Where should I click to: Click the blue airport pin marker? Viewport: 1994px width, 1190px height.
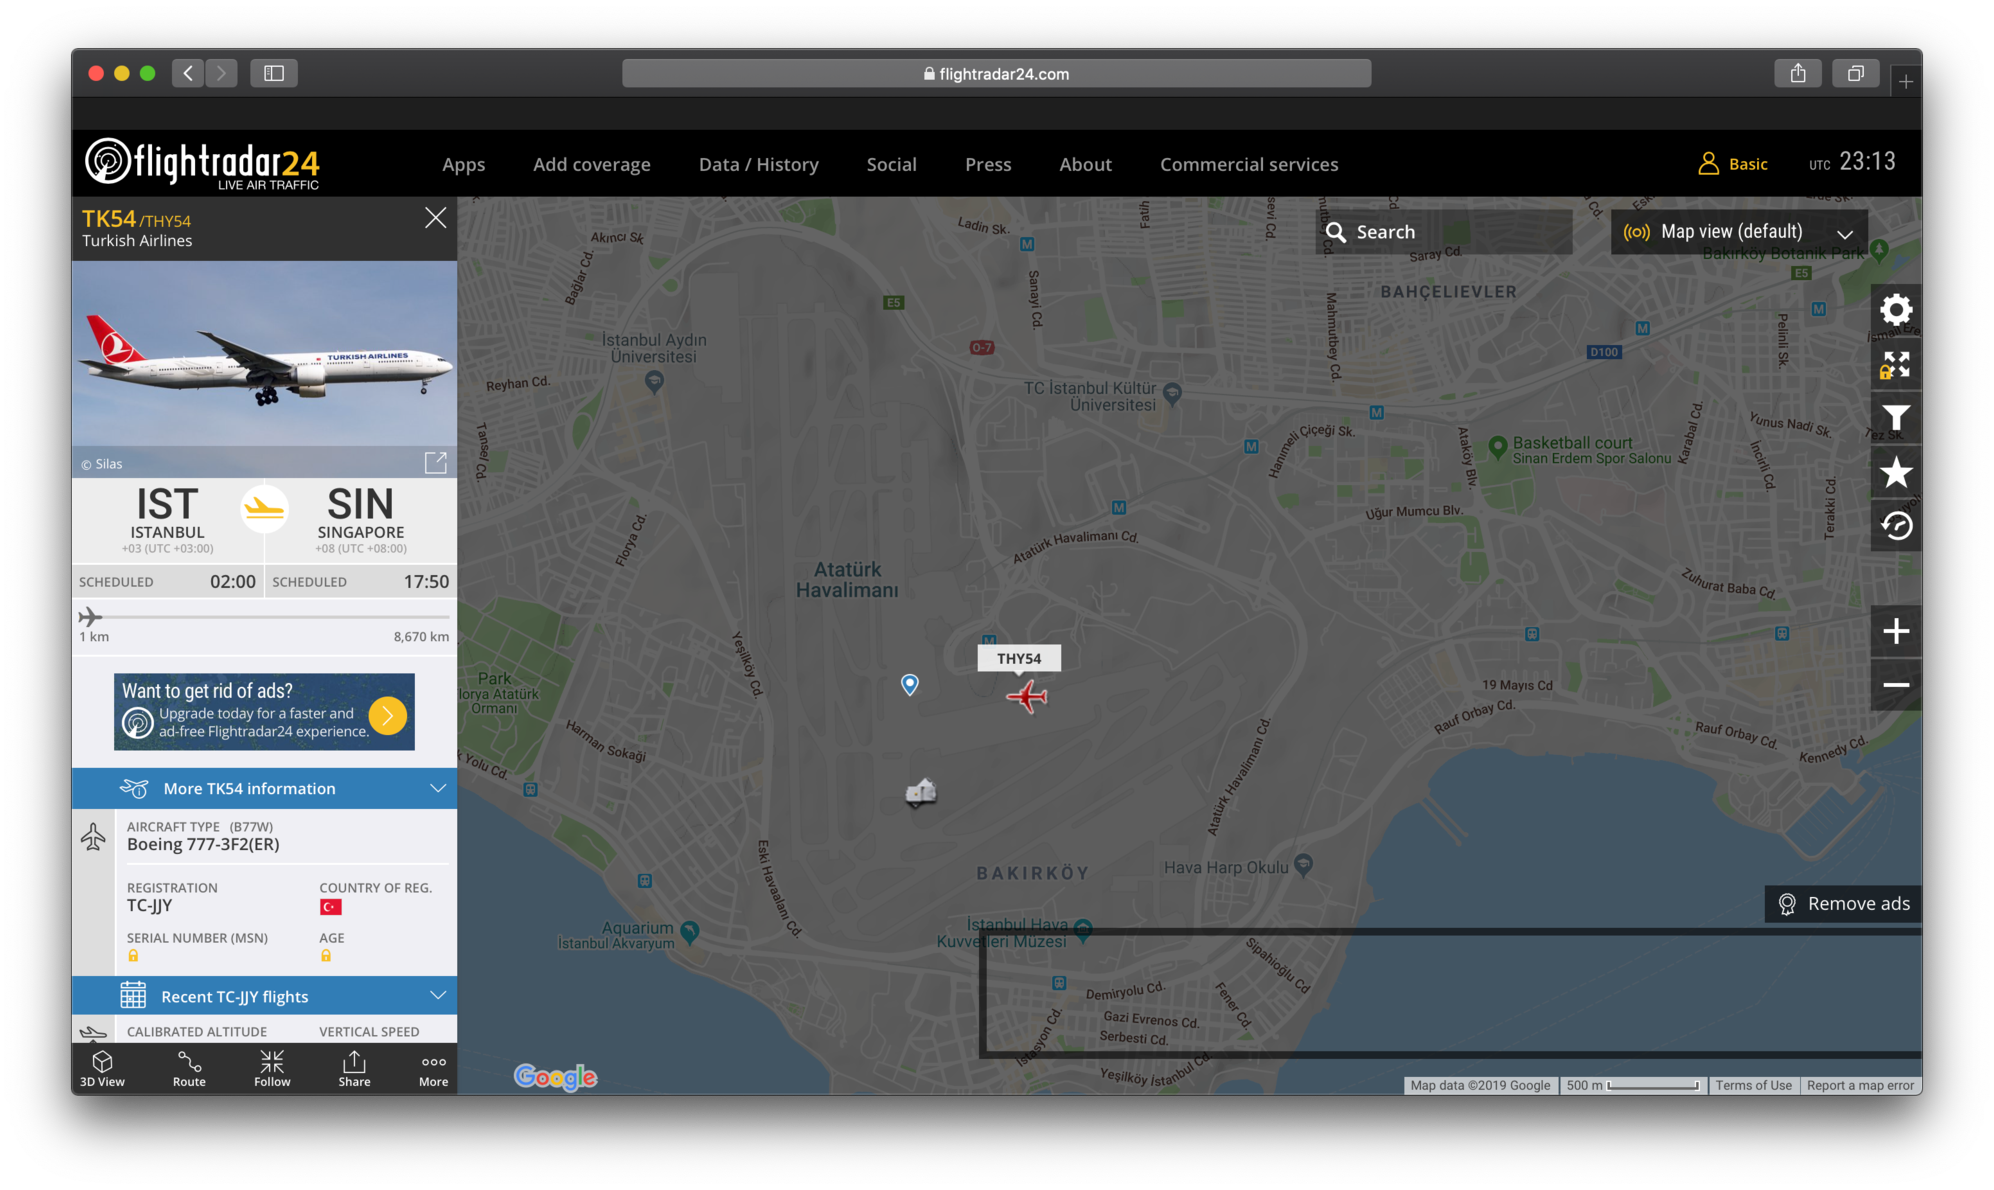(909, 684)
